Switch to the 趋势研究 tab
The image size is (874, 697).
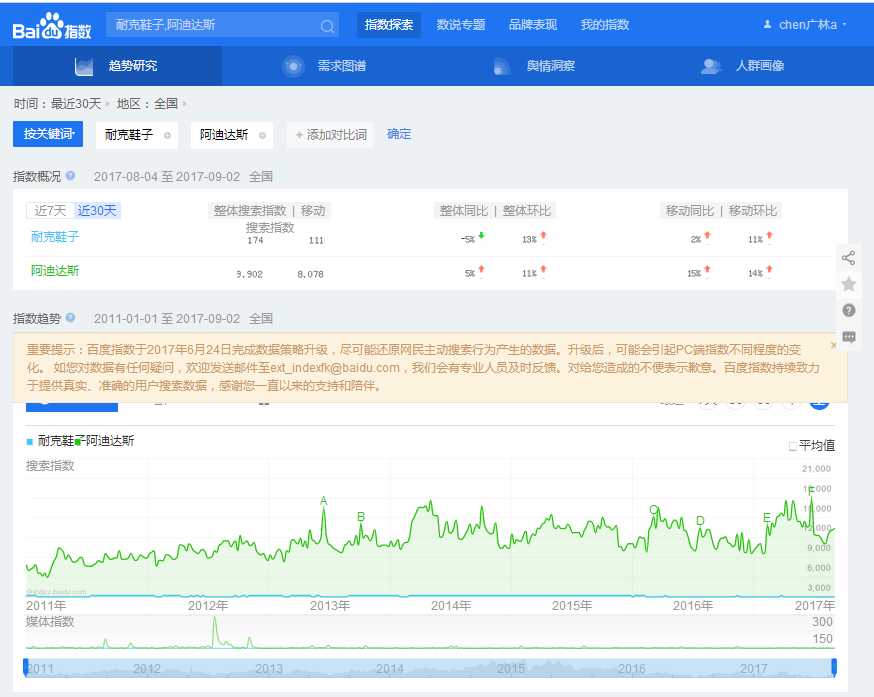point(117,66)
